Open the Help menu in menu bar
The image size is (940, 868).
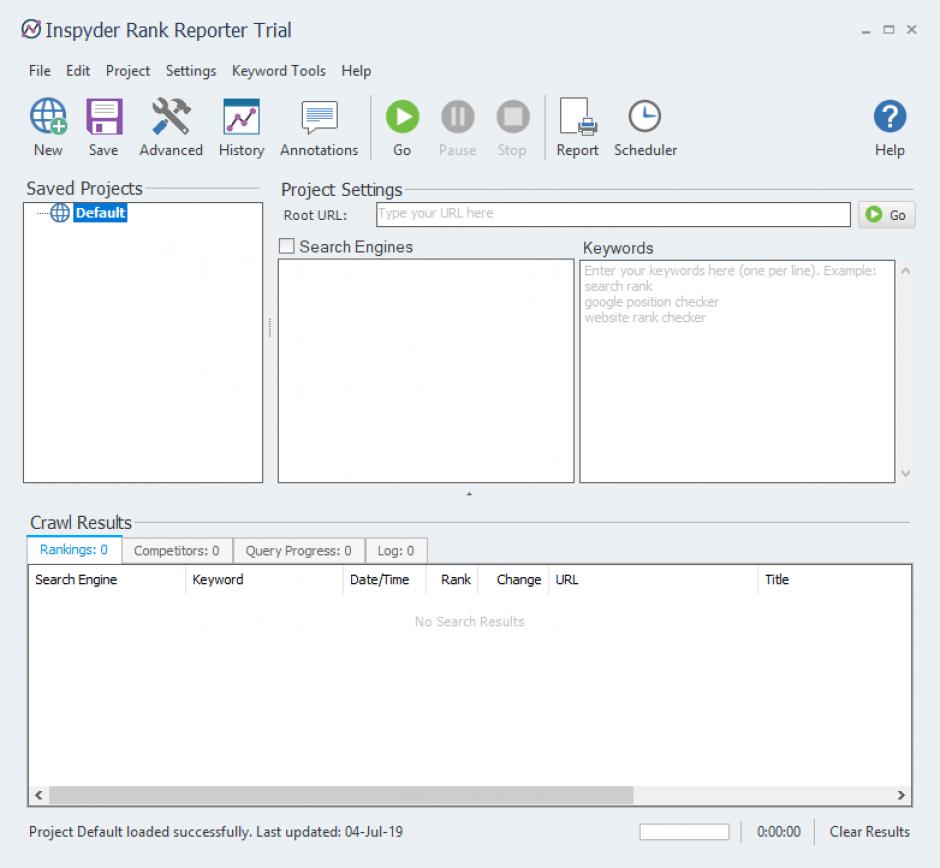pos(356,71)
